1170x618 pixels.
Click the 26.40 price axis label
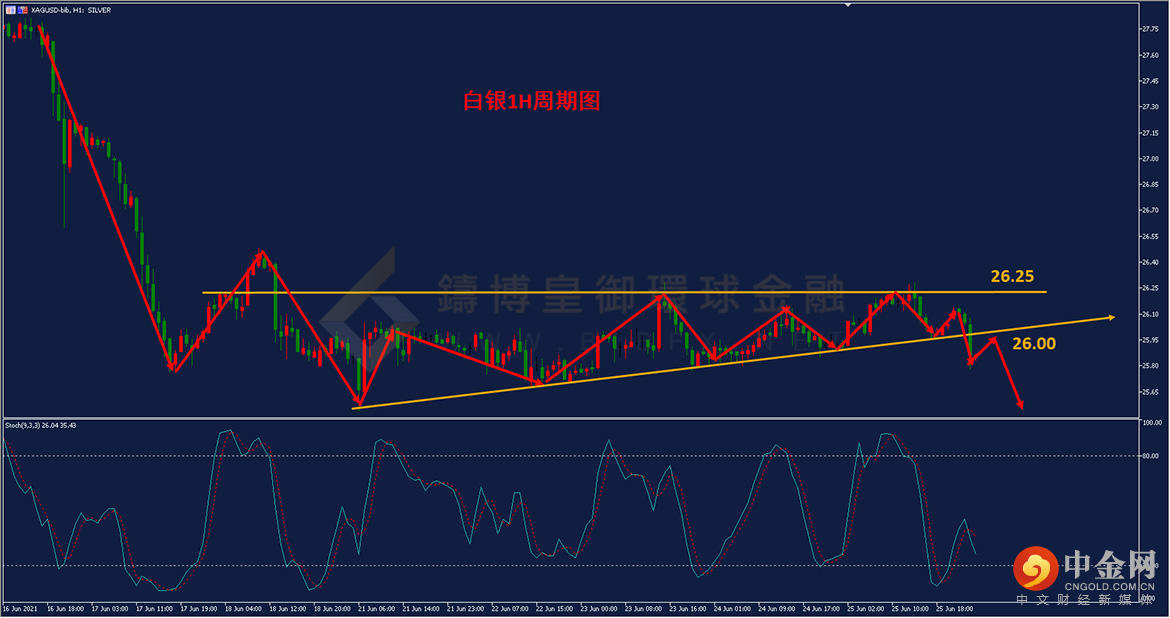click(1150, 262)
